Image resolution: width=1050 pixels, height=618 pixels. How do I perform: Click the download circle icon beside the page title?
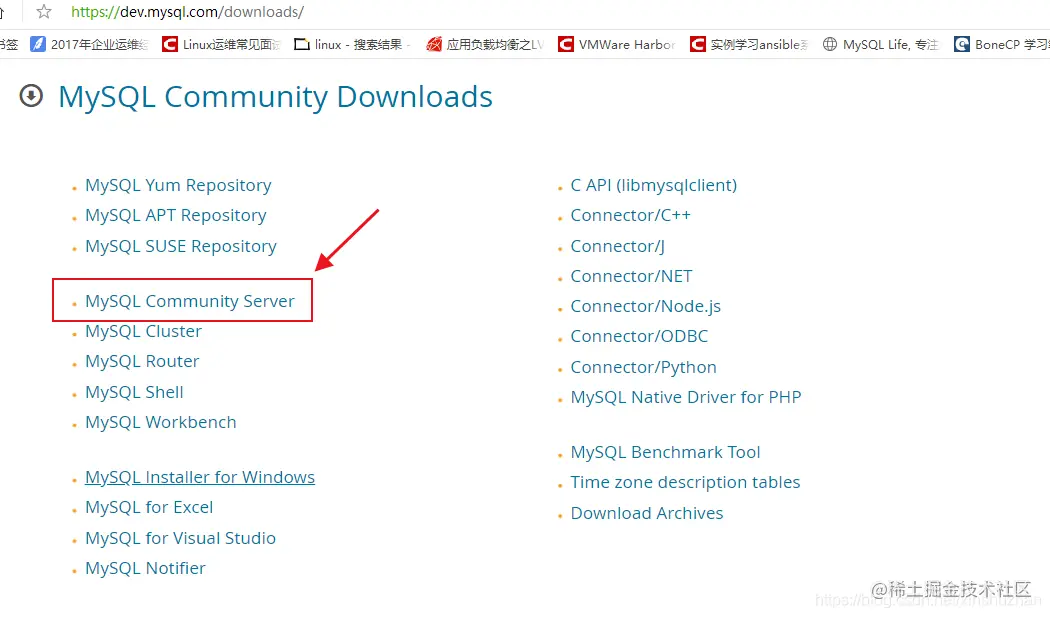(x=31, y=96)
